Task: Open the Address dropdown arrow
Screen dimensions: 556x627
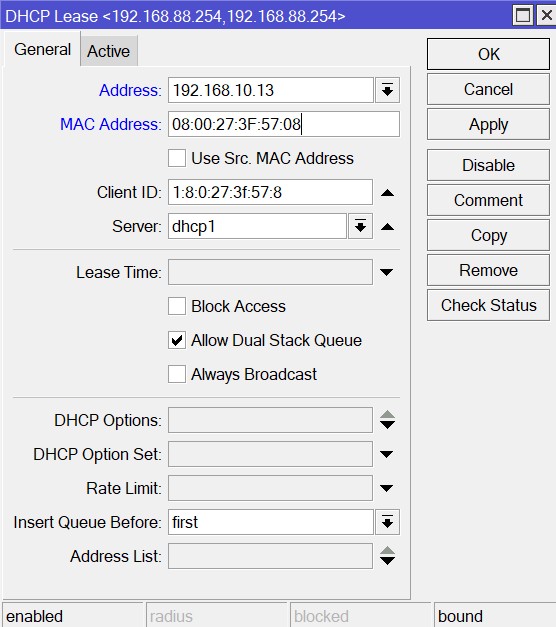Action: 387,90
